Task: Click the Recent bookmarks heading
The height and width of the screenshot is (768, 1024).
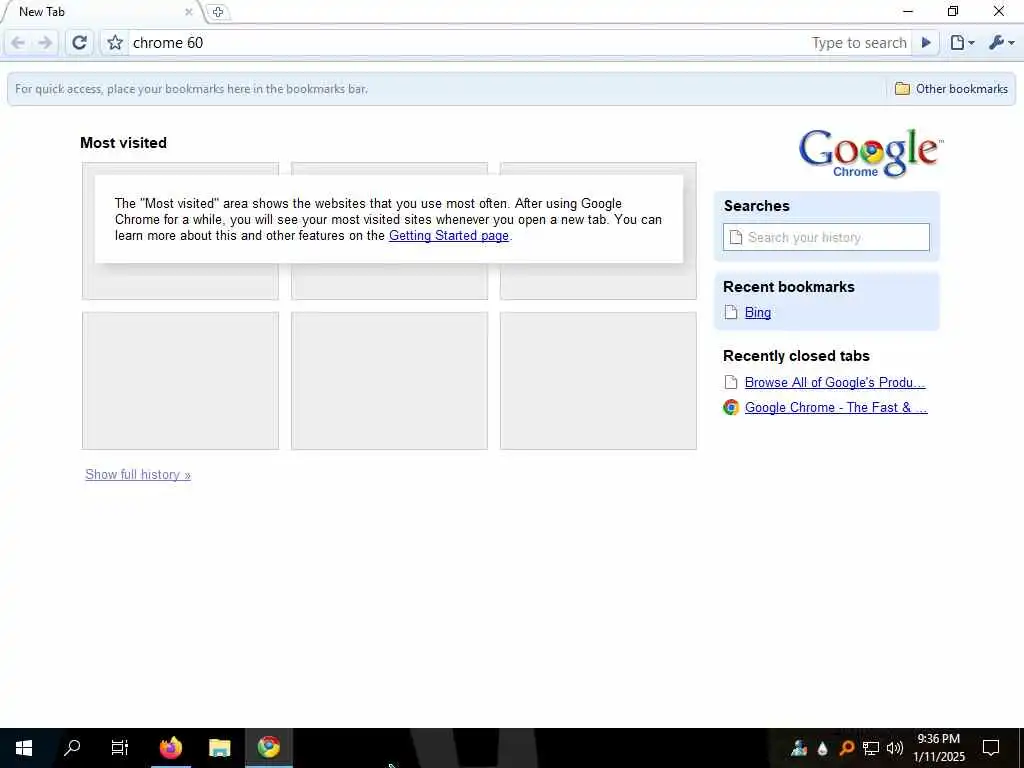Action: [788, 287]
